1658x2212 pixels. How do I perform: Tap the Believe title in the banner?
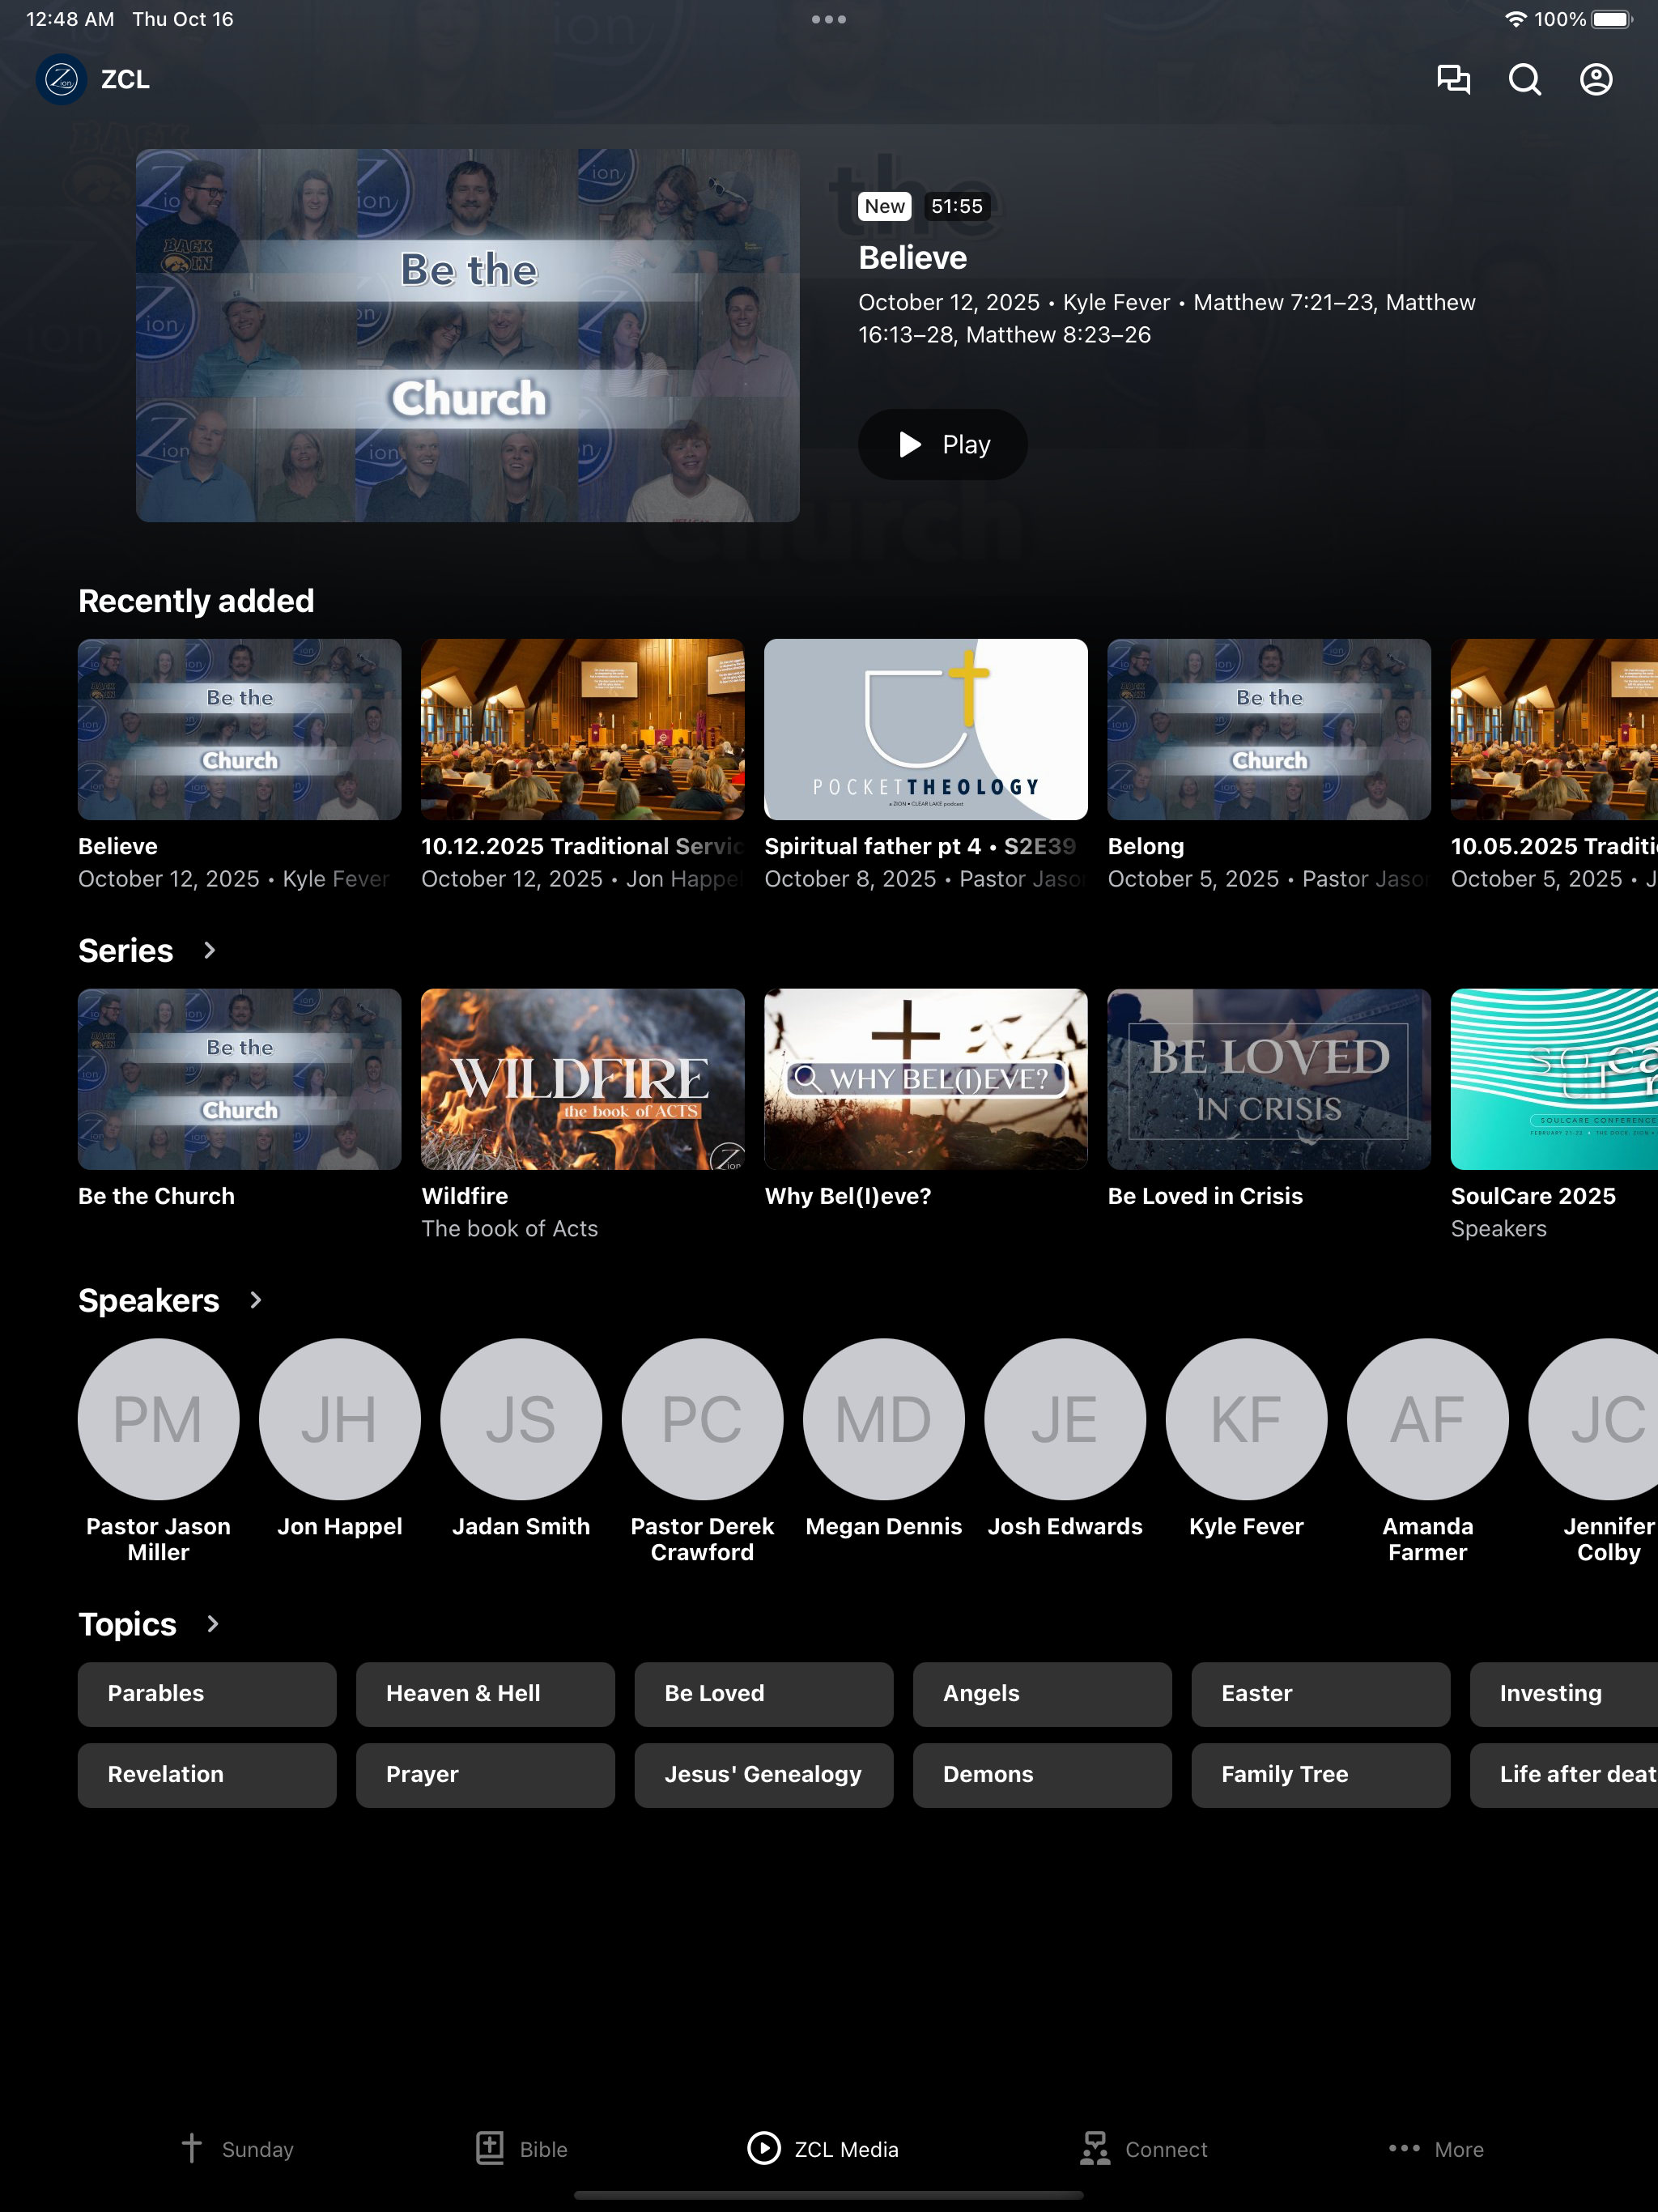pyautogui.click(x=913, y=258)
